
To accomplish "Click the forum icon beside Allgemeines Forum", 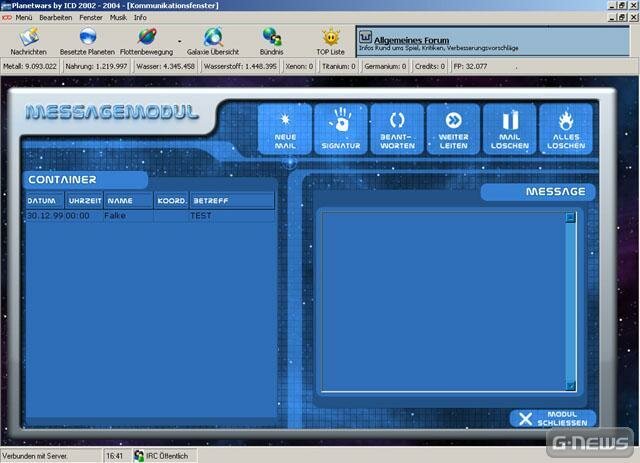I will (x=365, y=37).
